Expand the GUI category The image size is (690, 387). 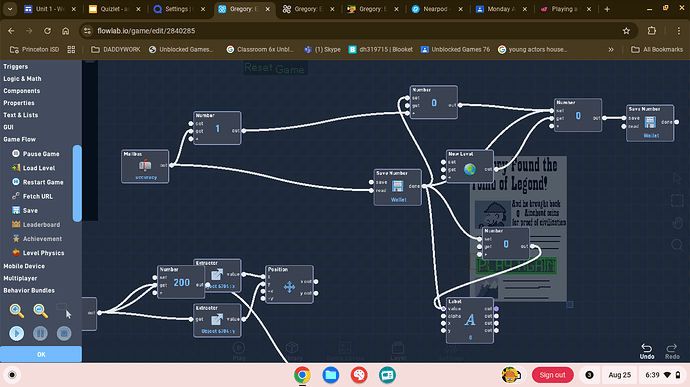point(8,127)
